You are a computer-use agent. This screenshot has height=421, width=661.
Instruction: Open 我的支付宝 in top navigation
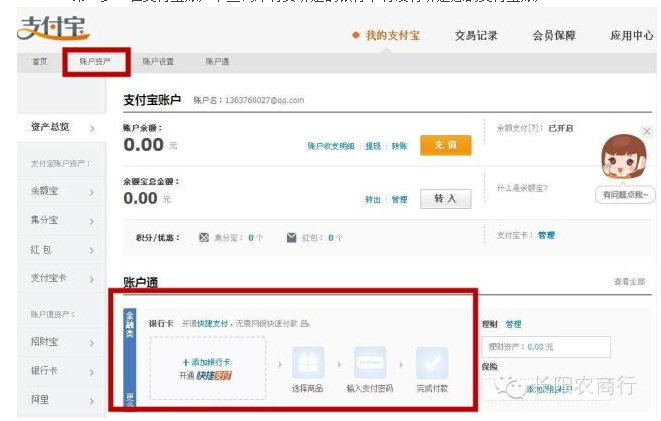coord(392,35)
